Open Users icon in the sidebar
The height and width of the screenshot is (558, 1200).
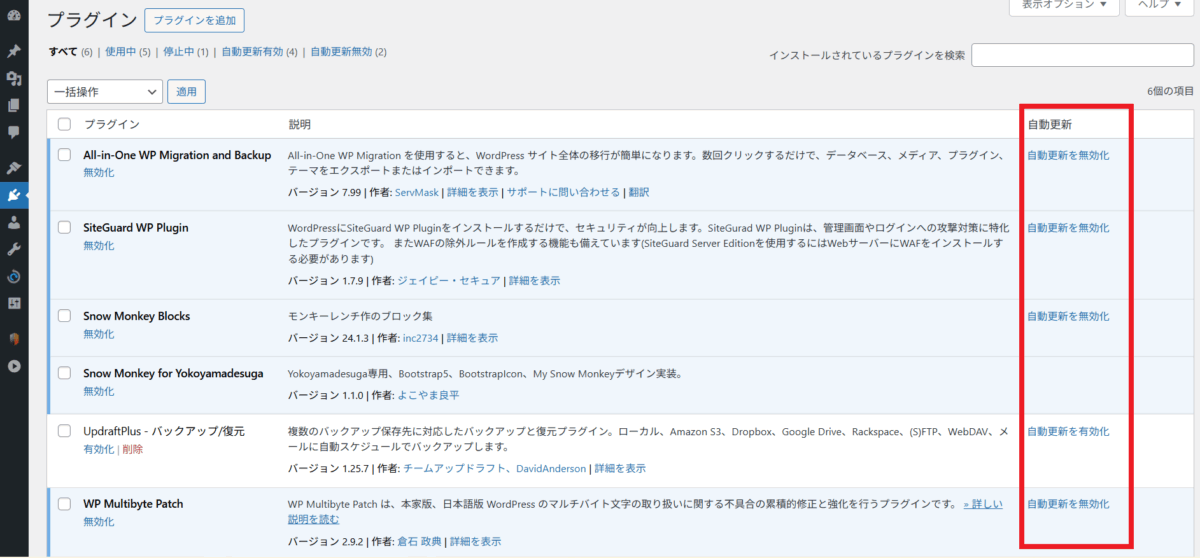click(14, 223)
